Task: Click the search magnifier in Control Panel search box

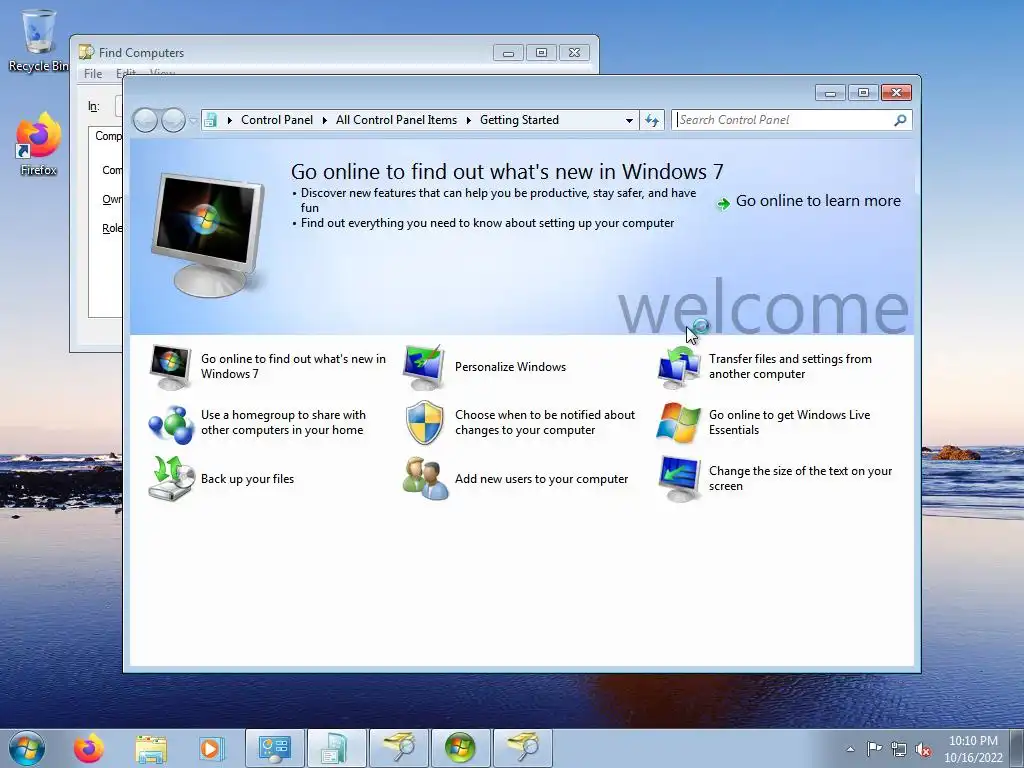Action: [x=900, y=120]
